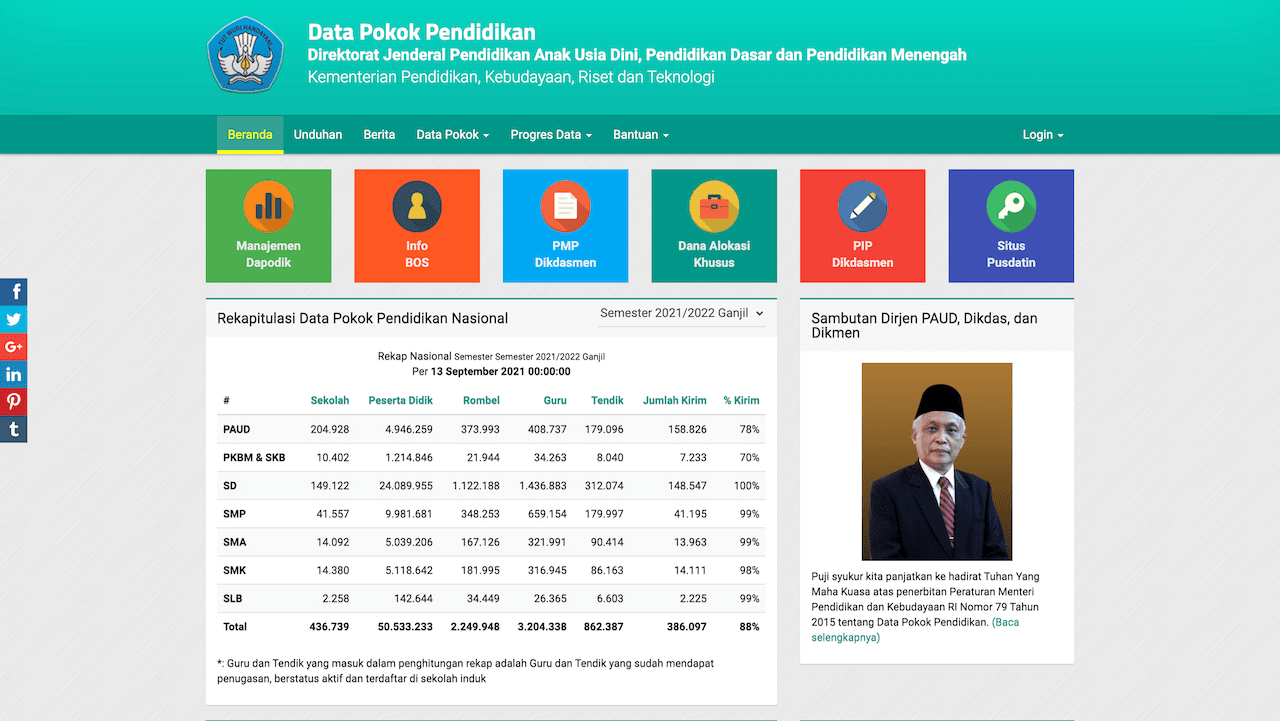The height and width of the screenshot is (721, 1280).
Task: Click Total Jumlah Kirim value 386.097
Action: coord(686,626)
